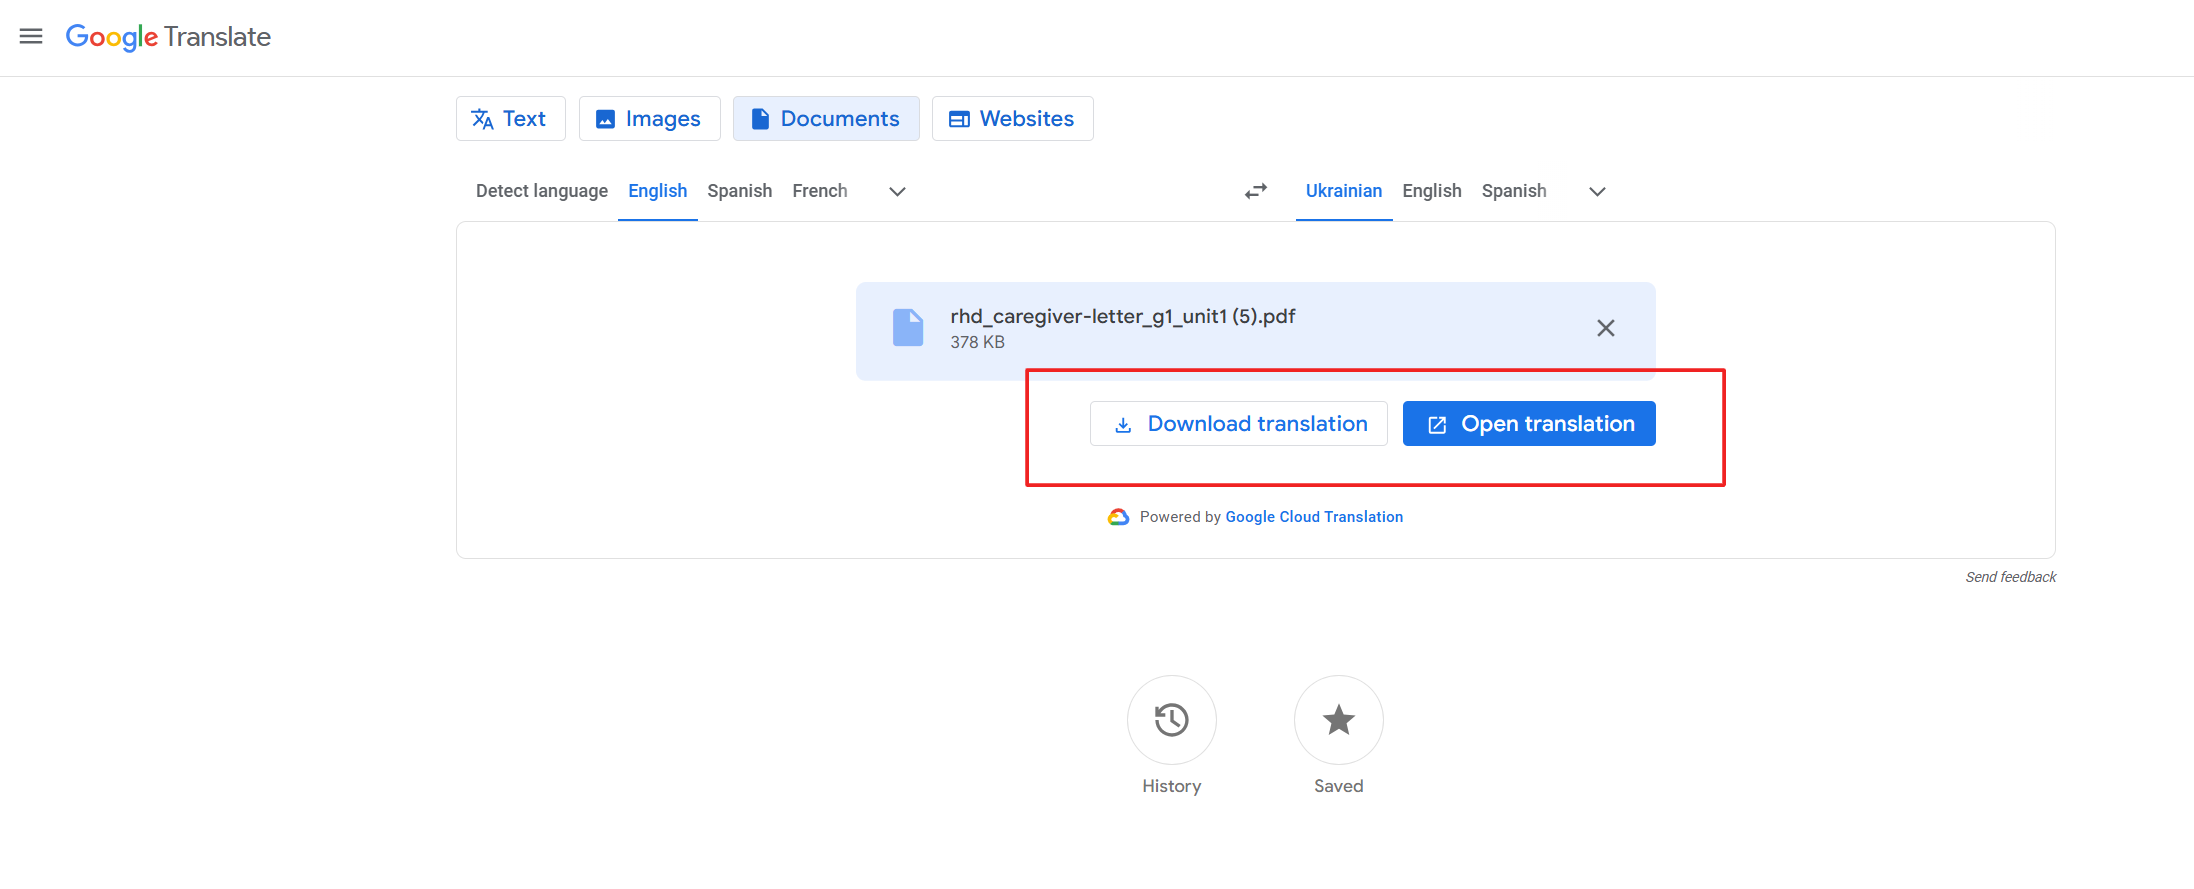This screenshot has width=2194, height=889.
Task: Switch to Websites translation tab
Action: point(1013,119)
